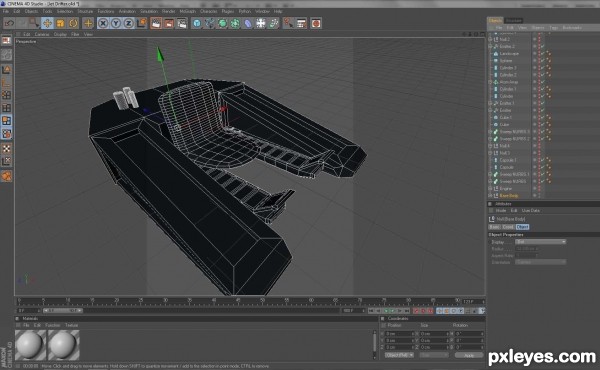Expand the Engine null object

point(490,189)
